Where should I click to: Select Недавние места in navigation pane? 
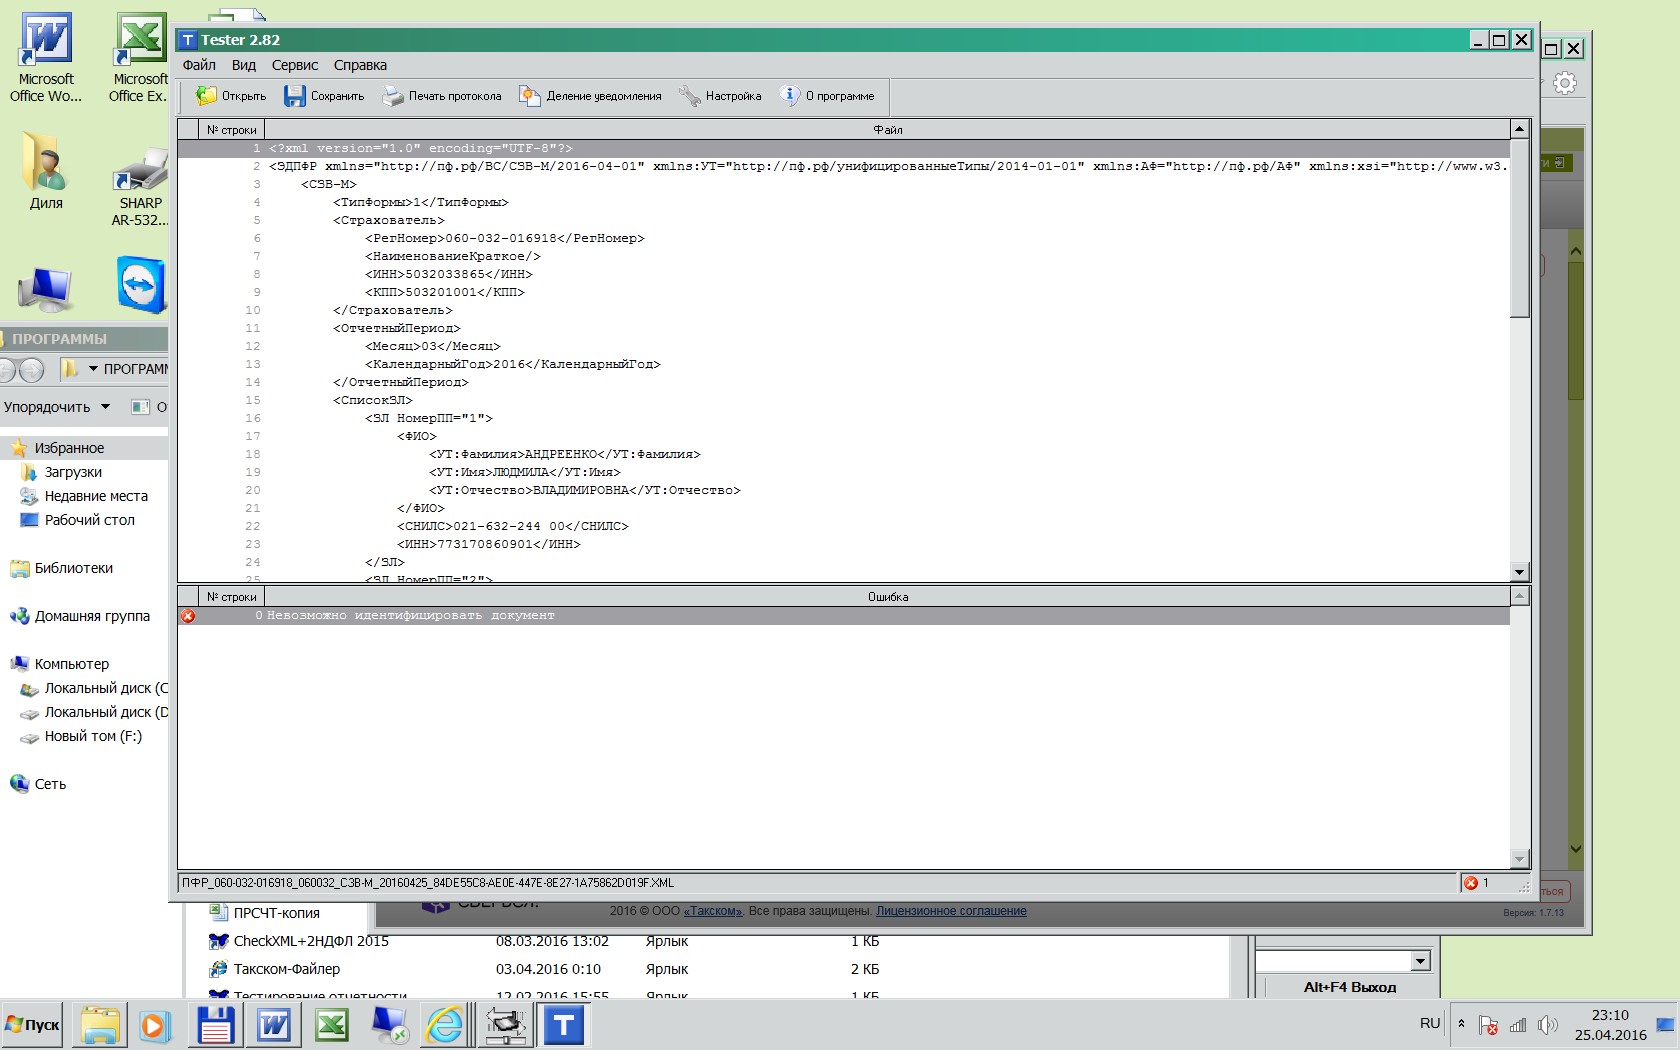pyautogui.click(x=96, y=496)
